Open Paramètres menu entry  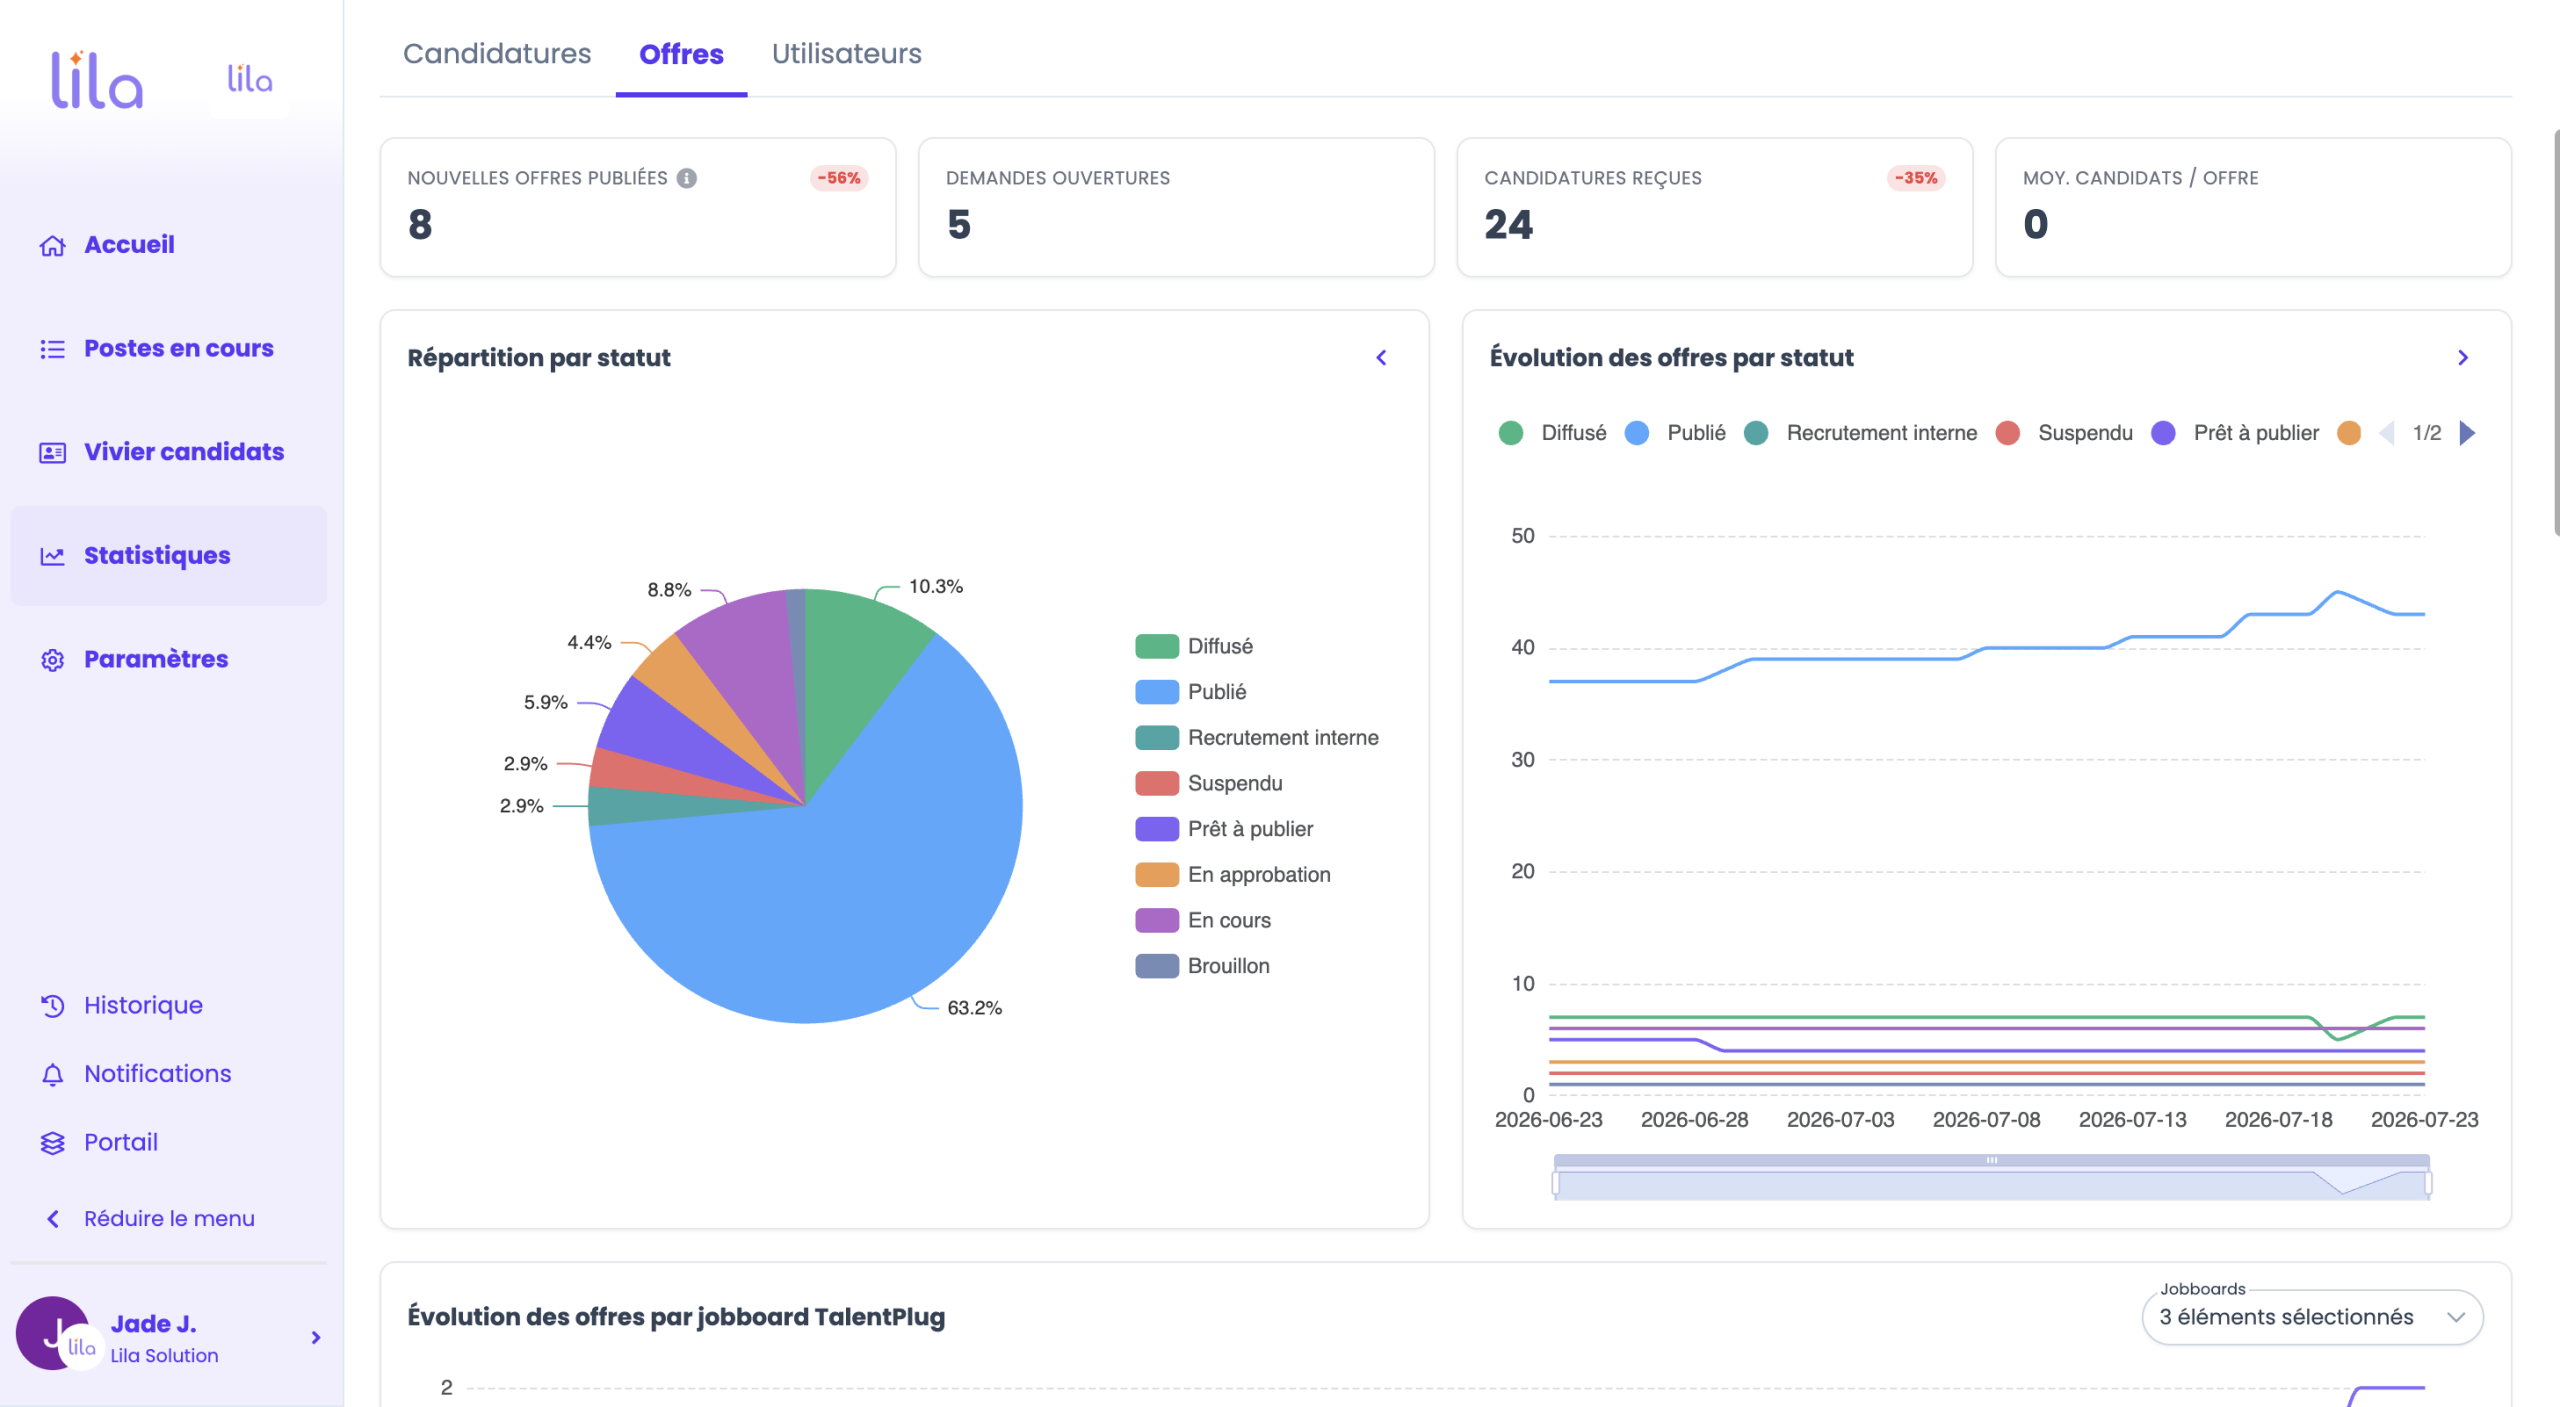coord(168,660)
